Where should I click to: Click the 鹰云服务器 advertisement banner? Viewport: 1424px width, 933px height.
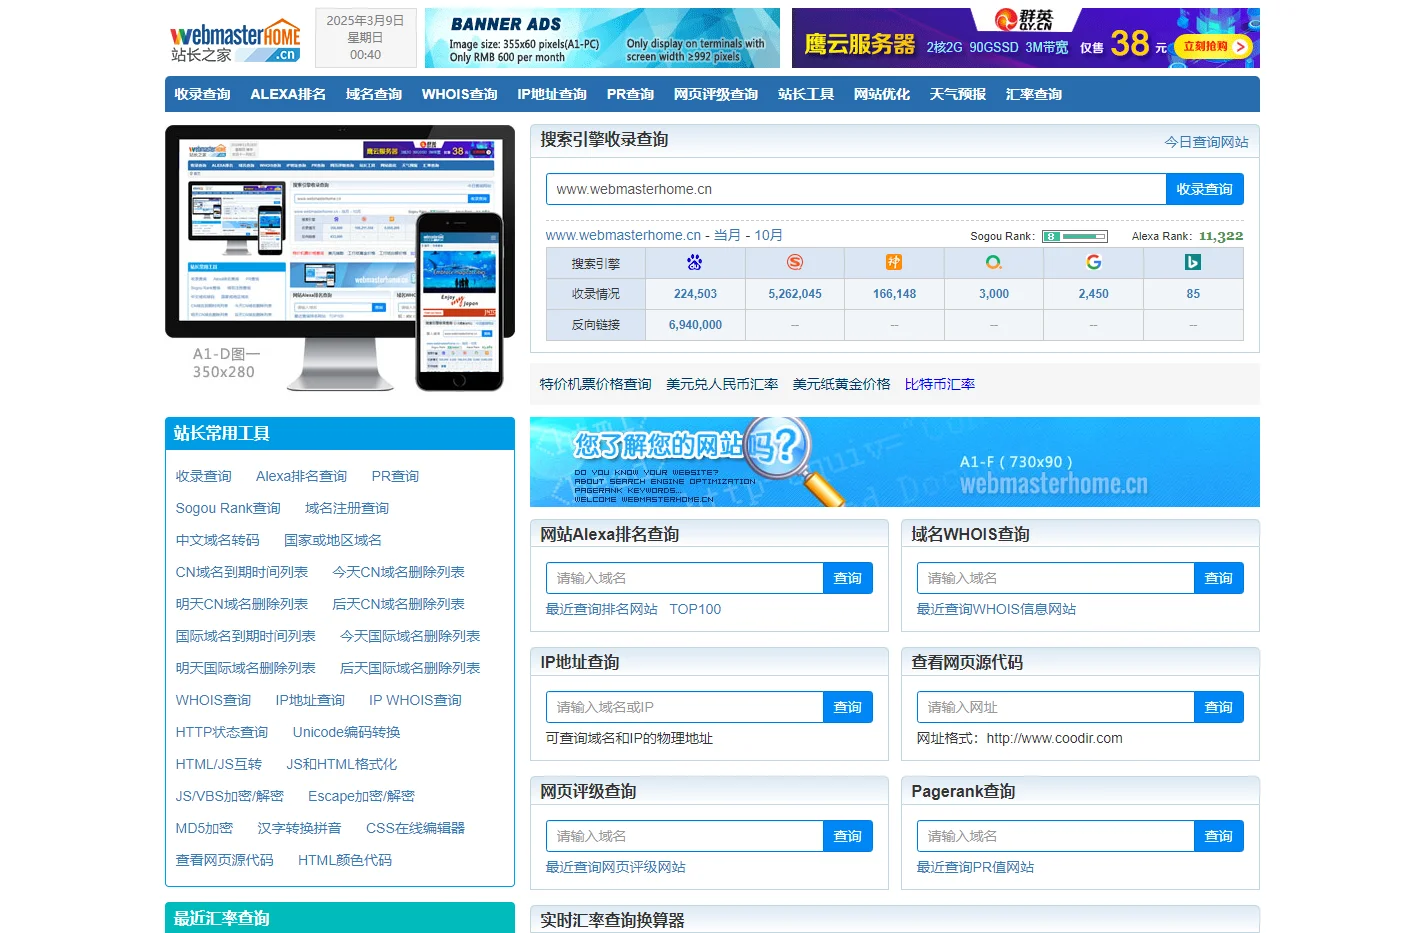(x=1026, y=38)
